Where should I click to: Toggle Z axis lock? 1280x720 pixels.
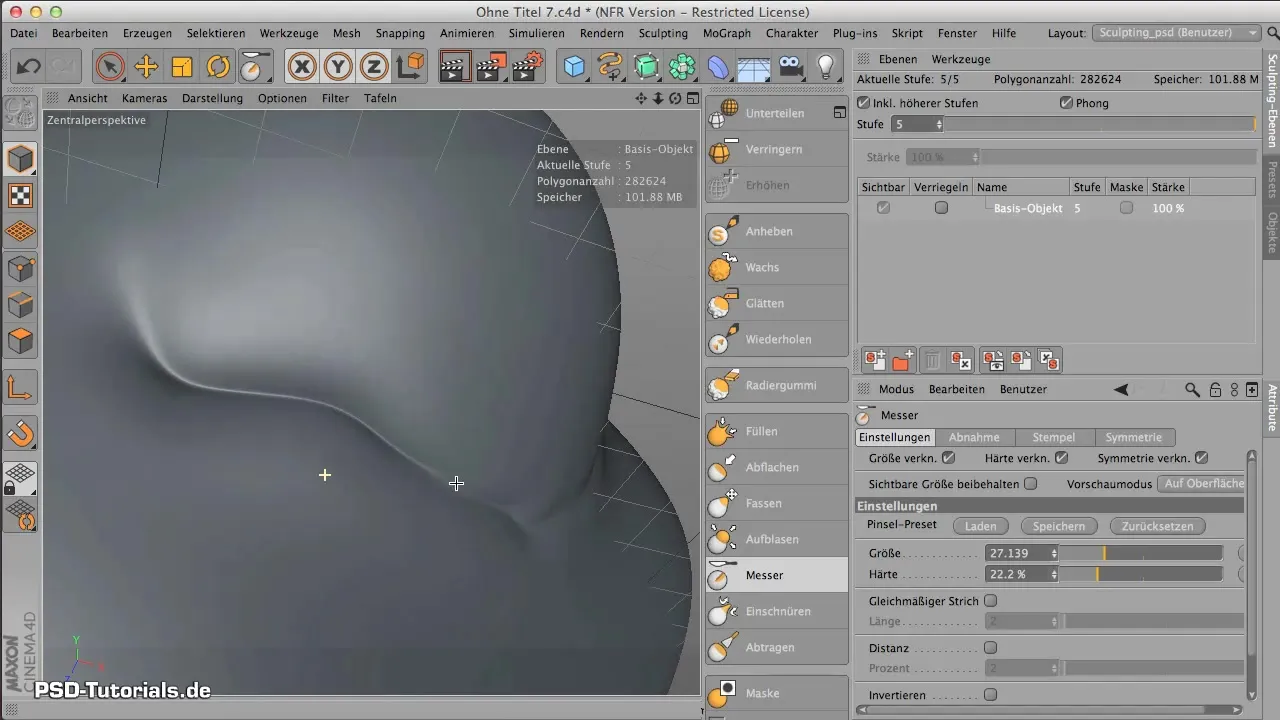374,68
